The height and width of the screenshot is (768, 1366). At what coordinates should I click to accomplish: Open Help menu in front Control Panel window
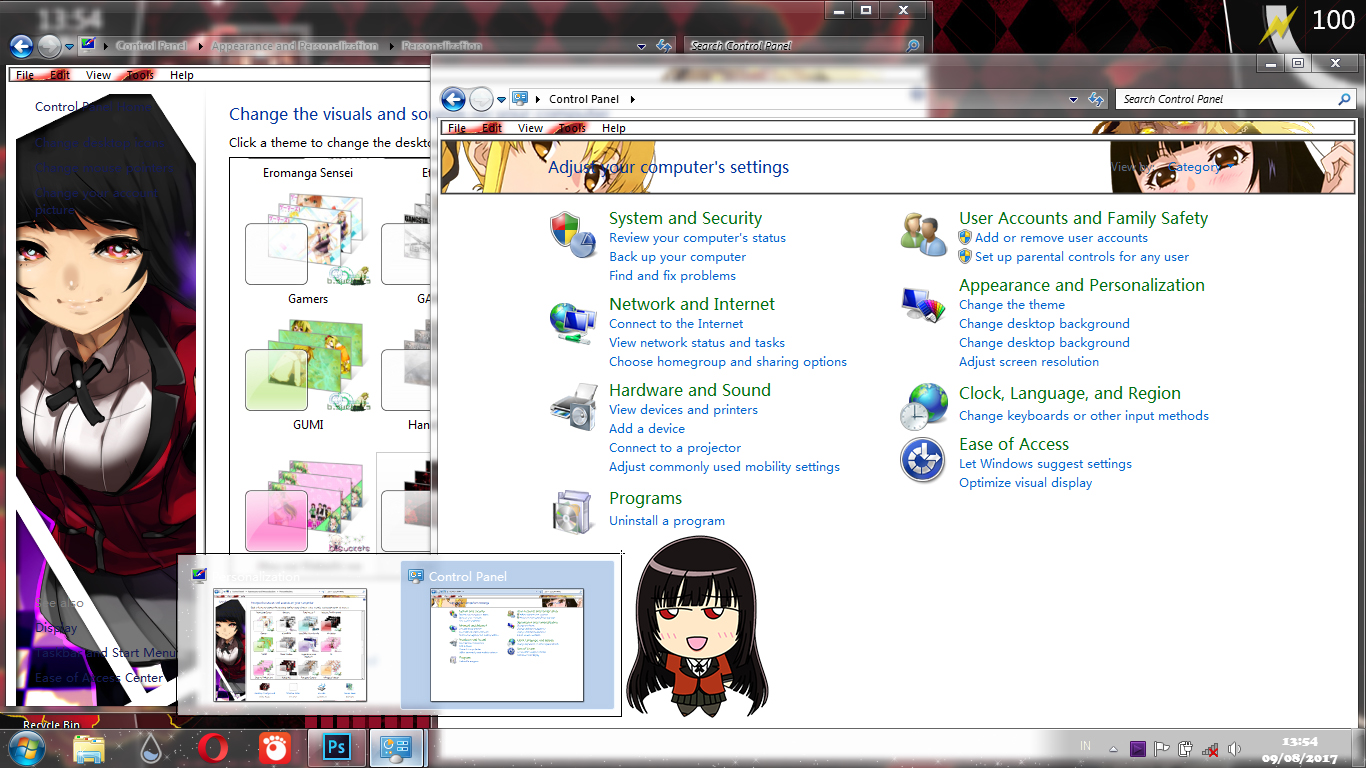click(614, 128)
